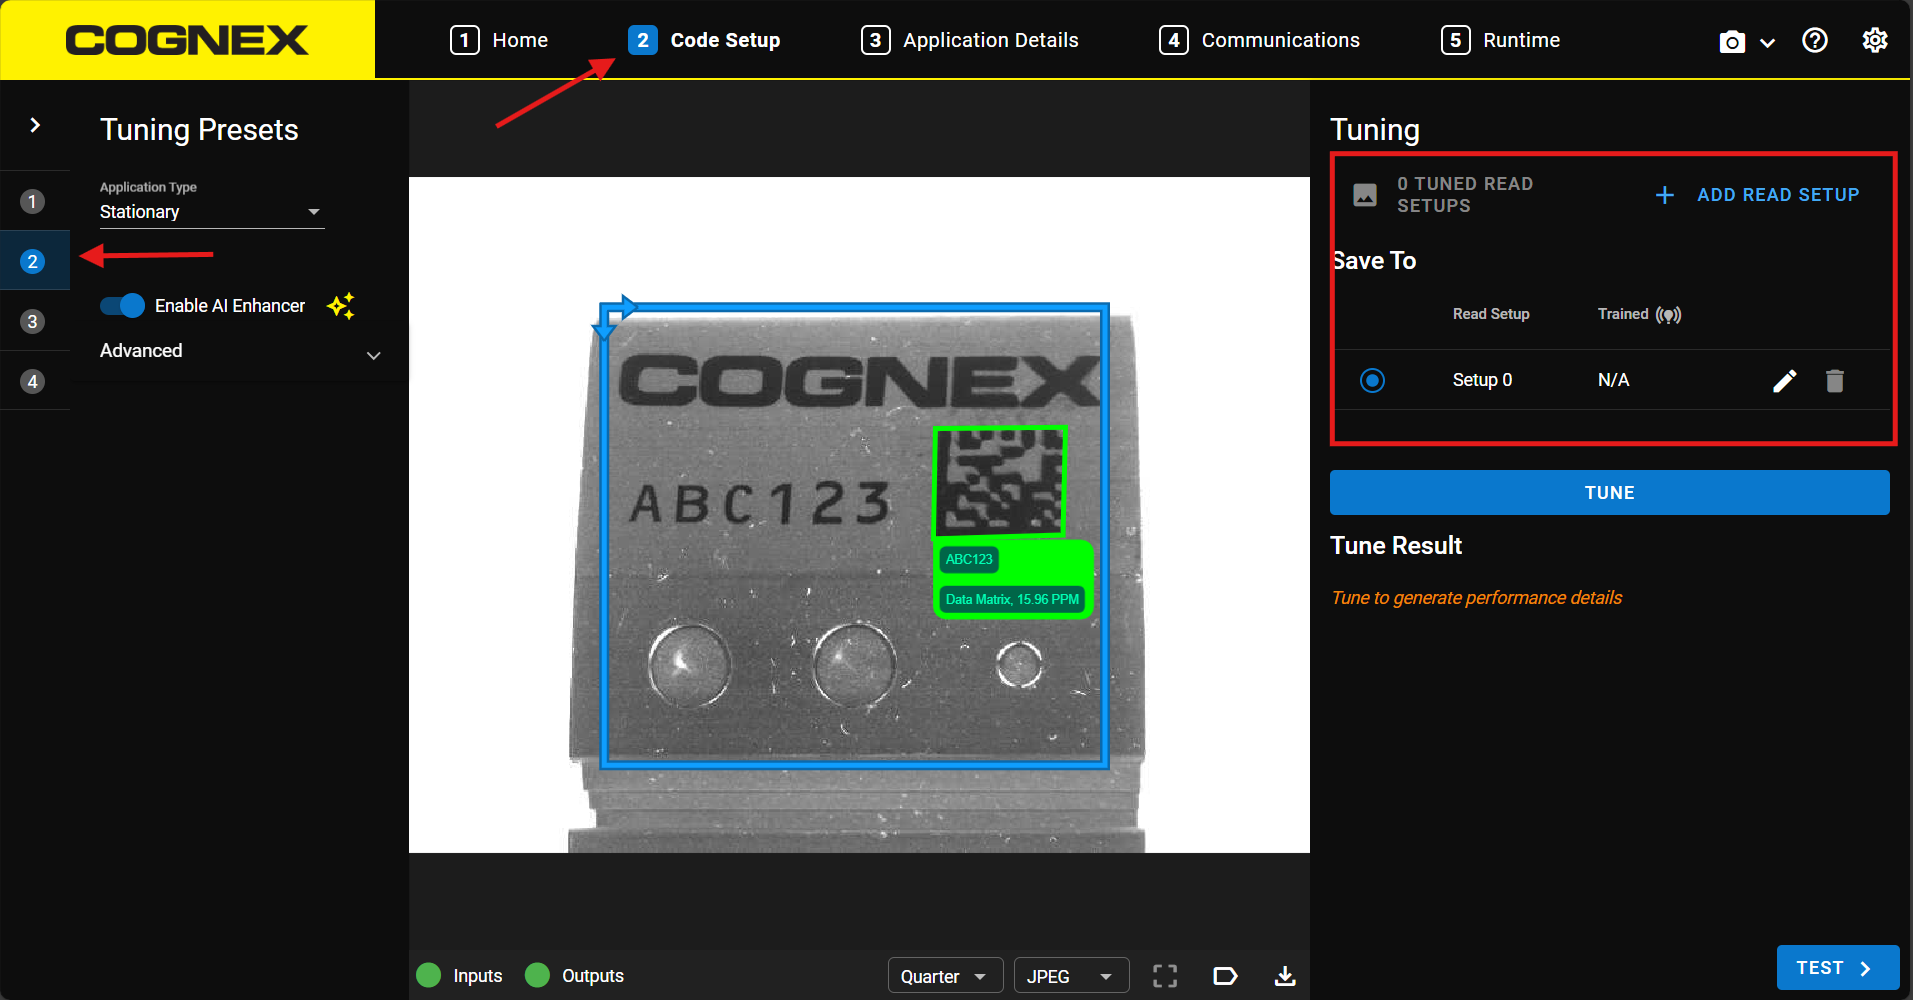Switch to the Application Details tab
Screen dimensions: 1913x1000
pyautogui.click(x=970, y=40)
